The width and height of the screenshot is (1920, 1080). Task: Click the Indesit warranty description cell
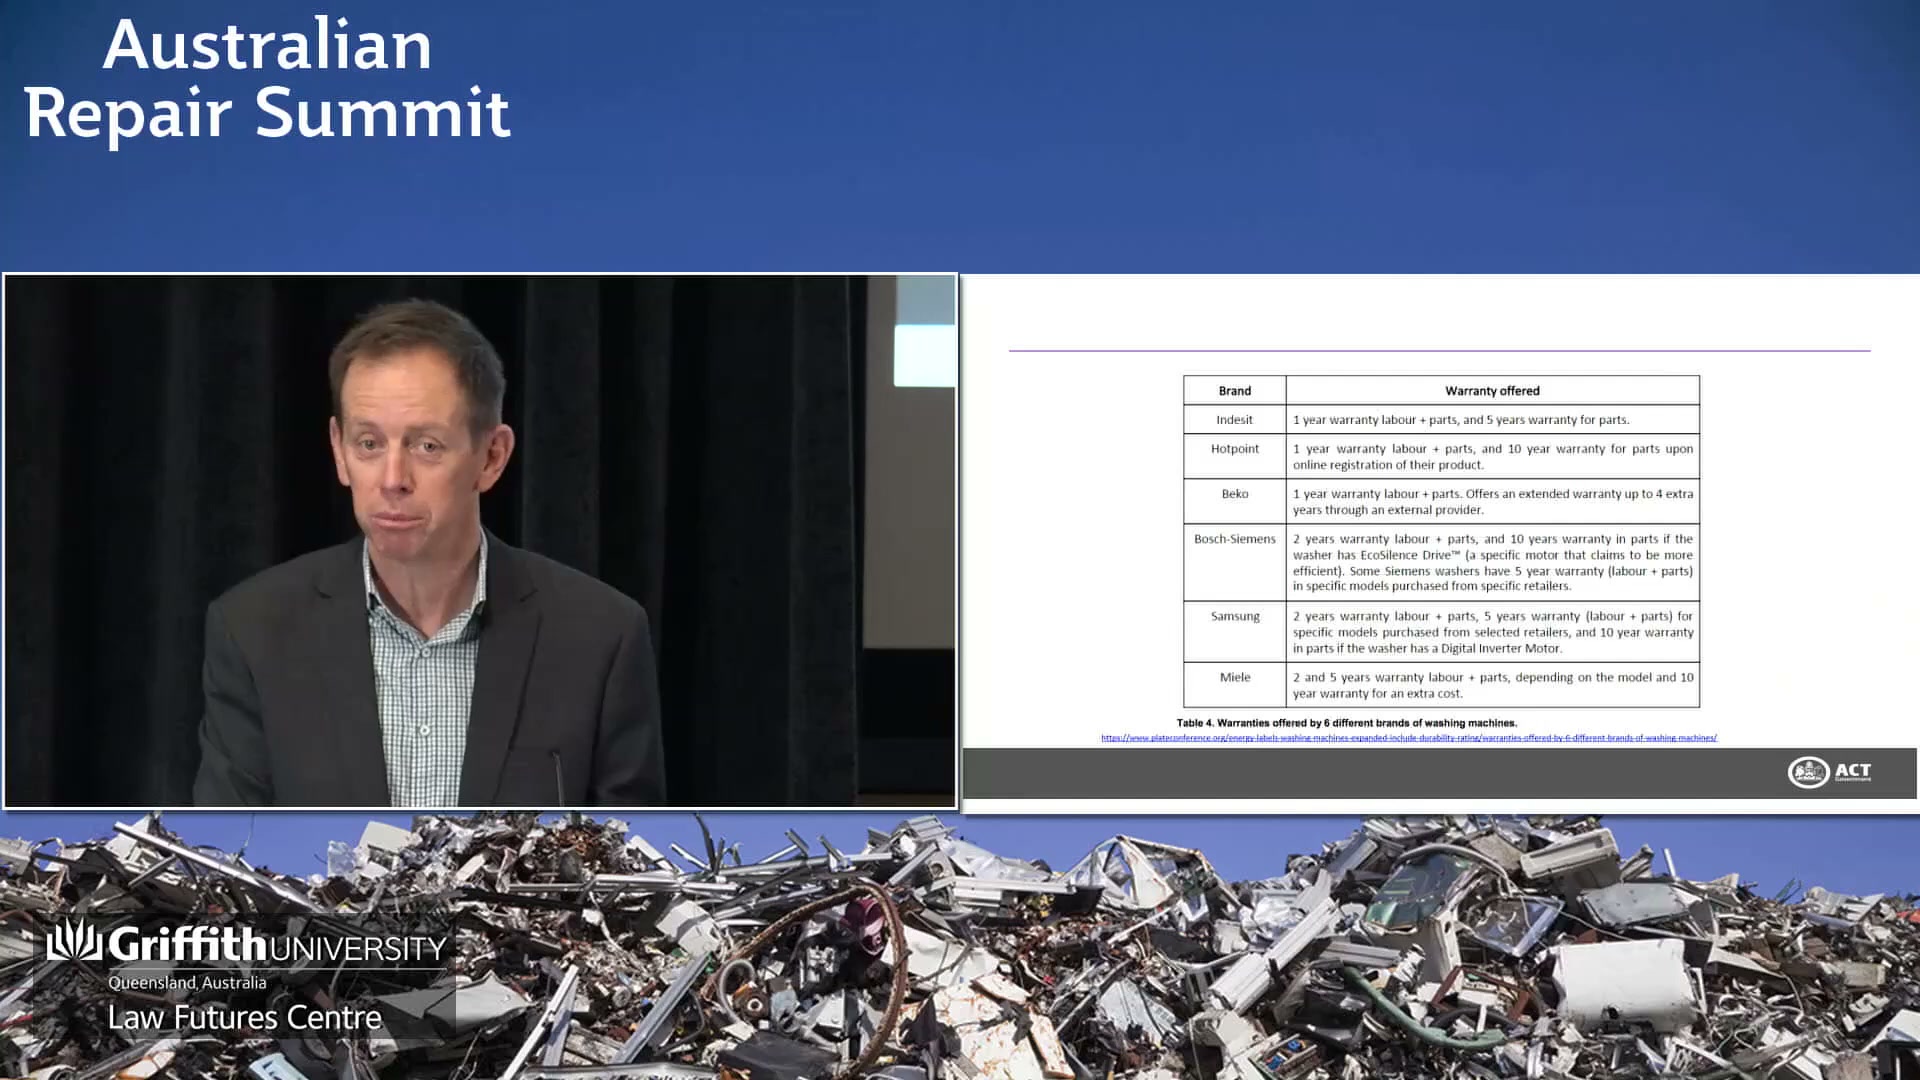[1492, 420]
